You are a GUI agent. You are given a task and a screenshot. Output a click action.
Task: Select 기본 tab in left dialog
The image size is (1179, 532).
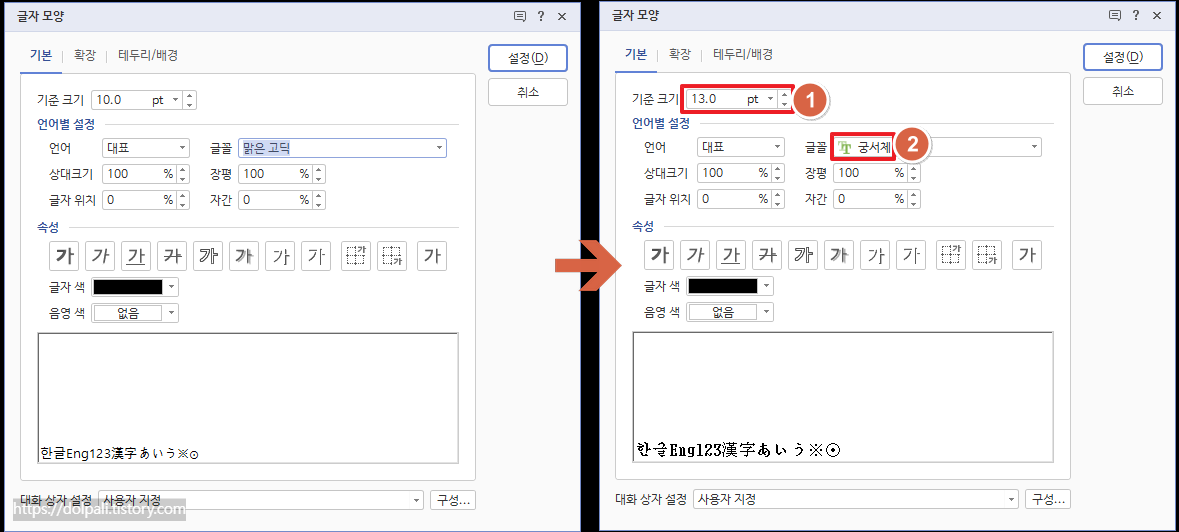(41, 55)
